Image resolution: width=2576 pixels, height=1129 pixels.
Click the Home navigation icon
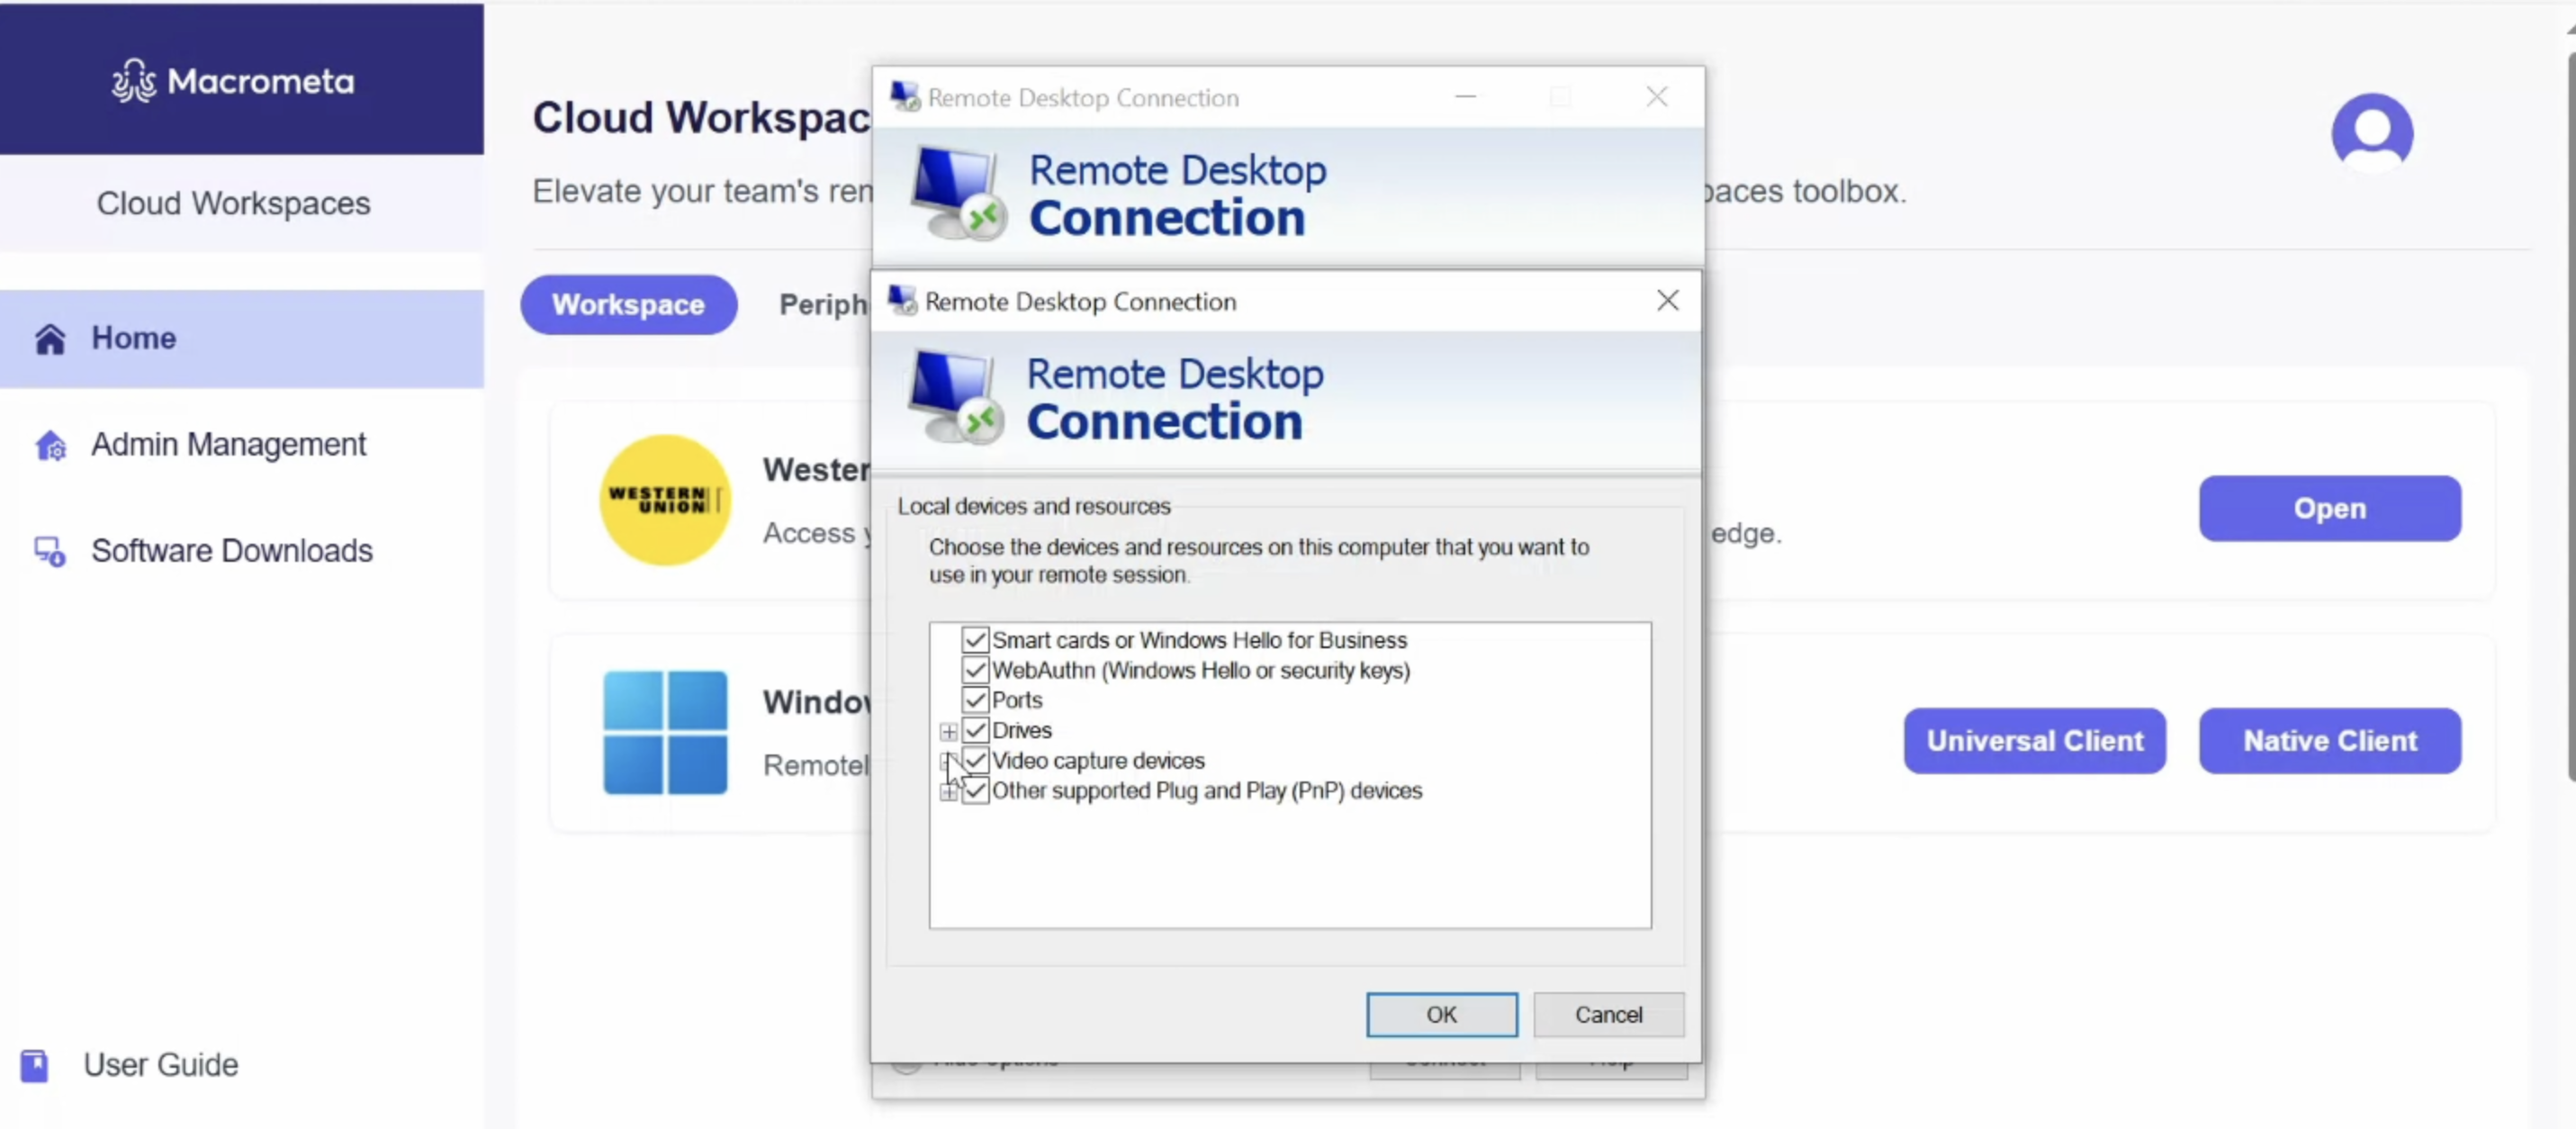50,337
